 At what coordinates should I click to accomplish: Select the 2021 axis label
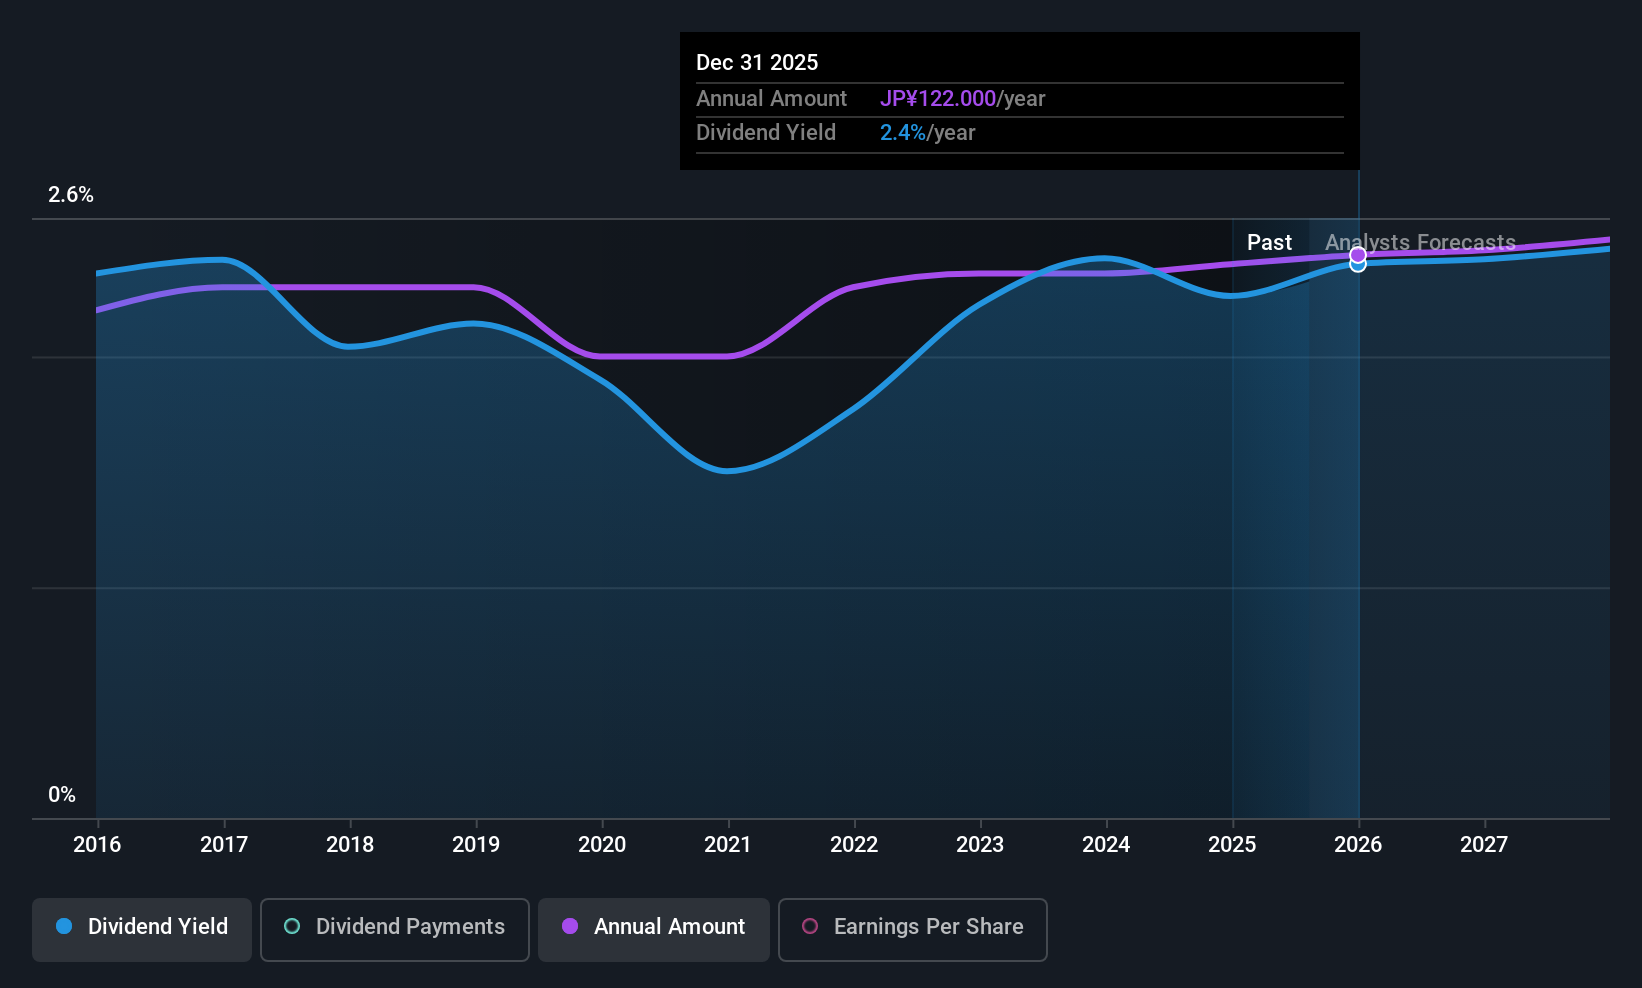(x=727, y=844)
